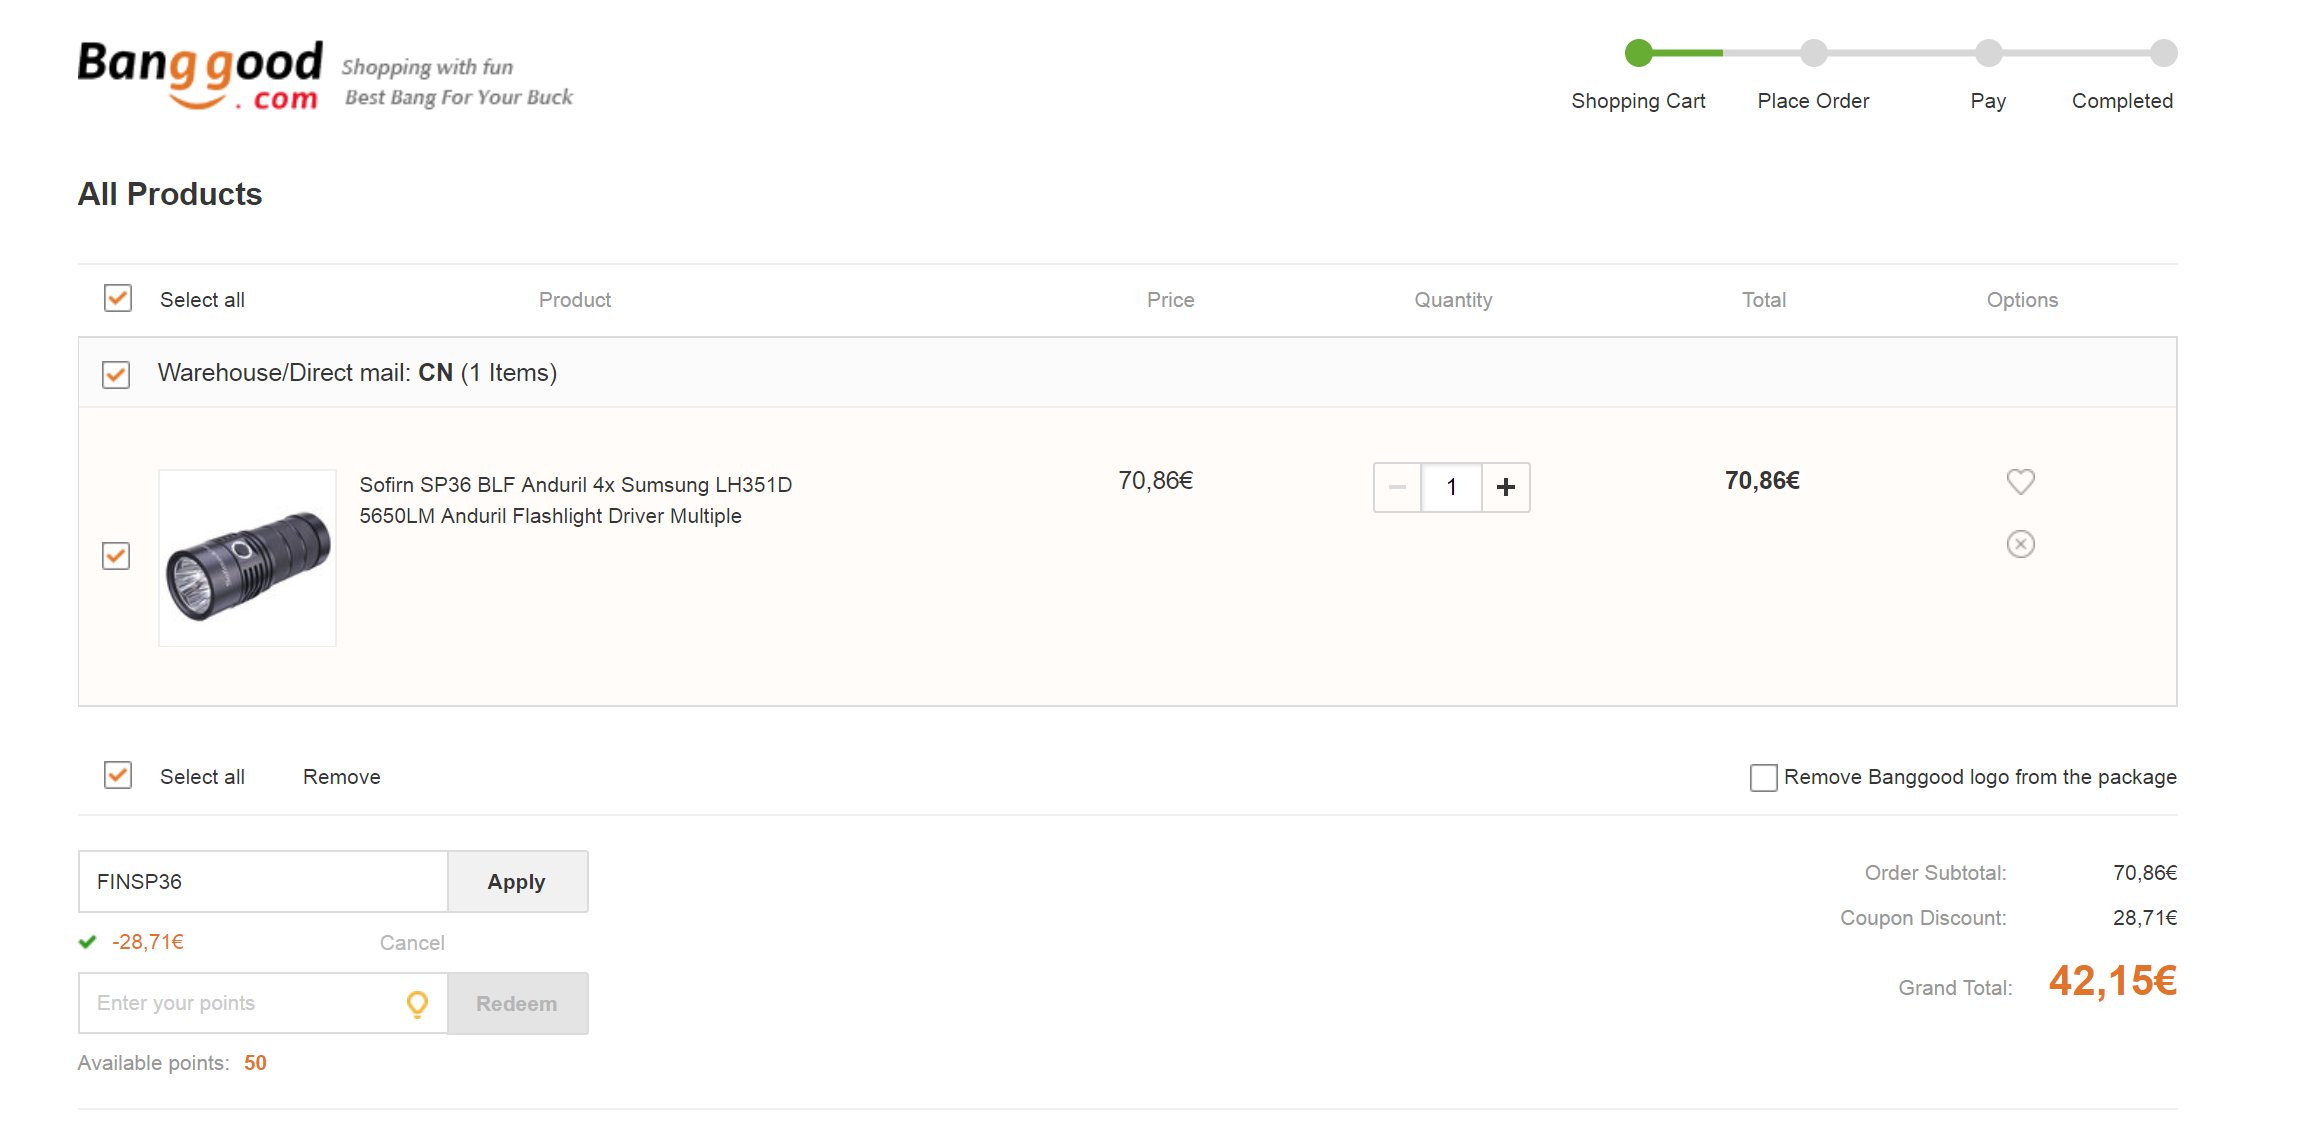Click the Order Subtotal value 70,86€
Screen dimensions: 2298x1147
point(2144,873)
